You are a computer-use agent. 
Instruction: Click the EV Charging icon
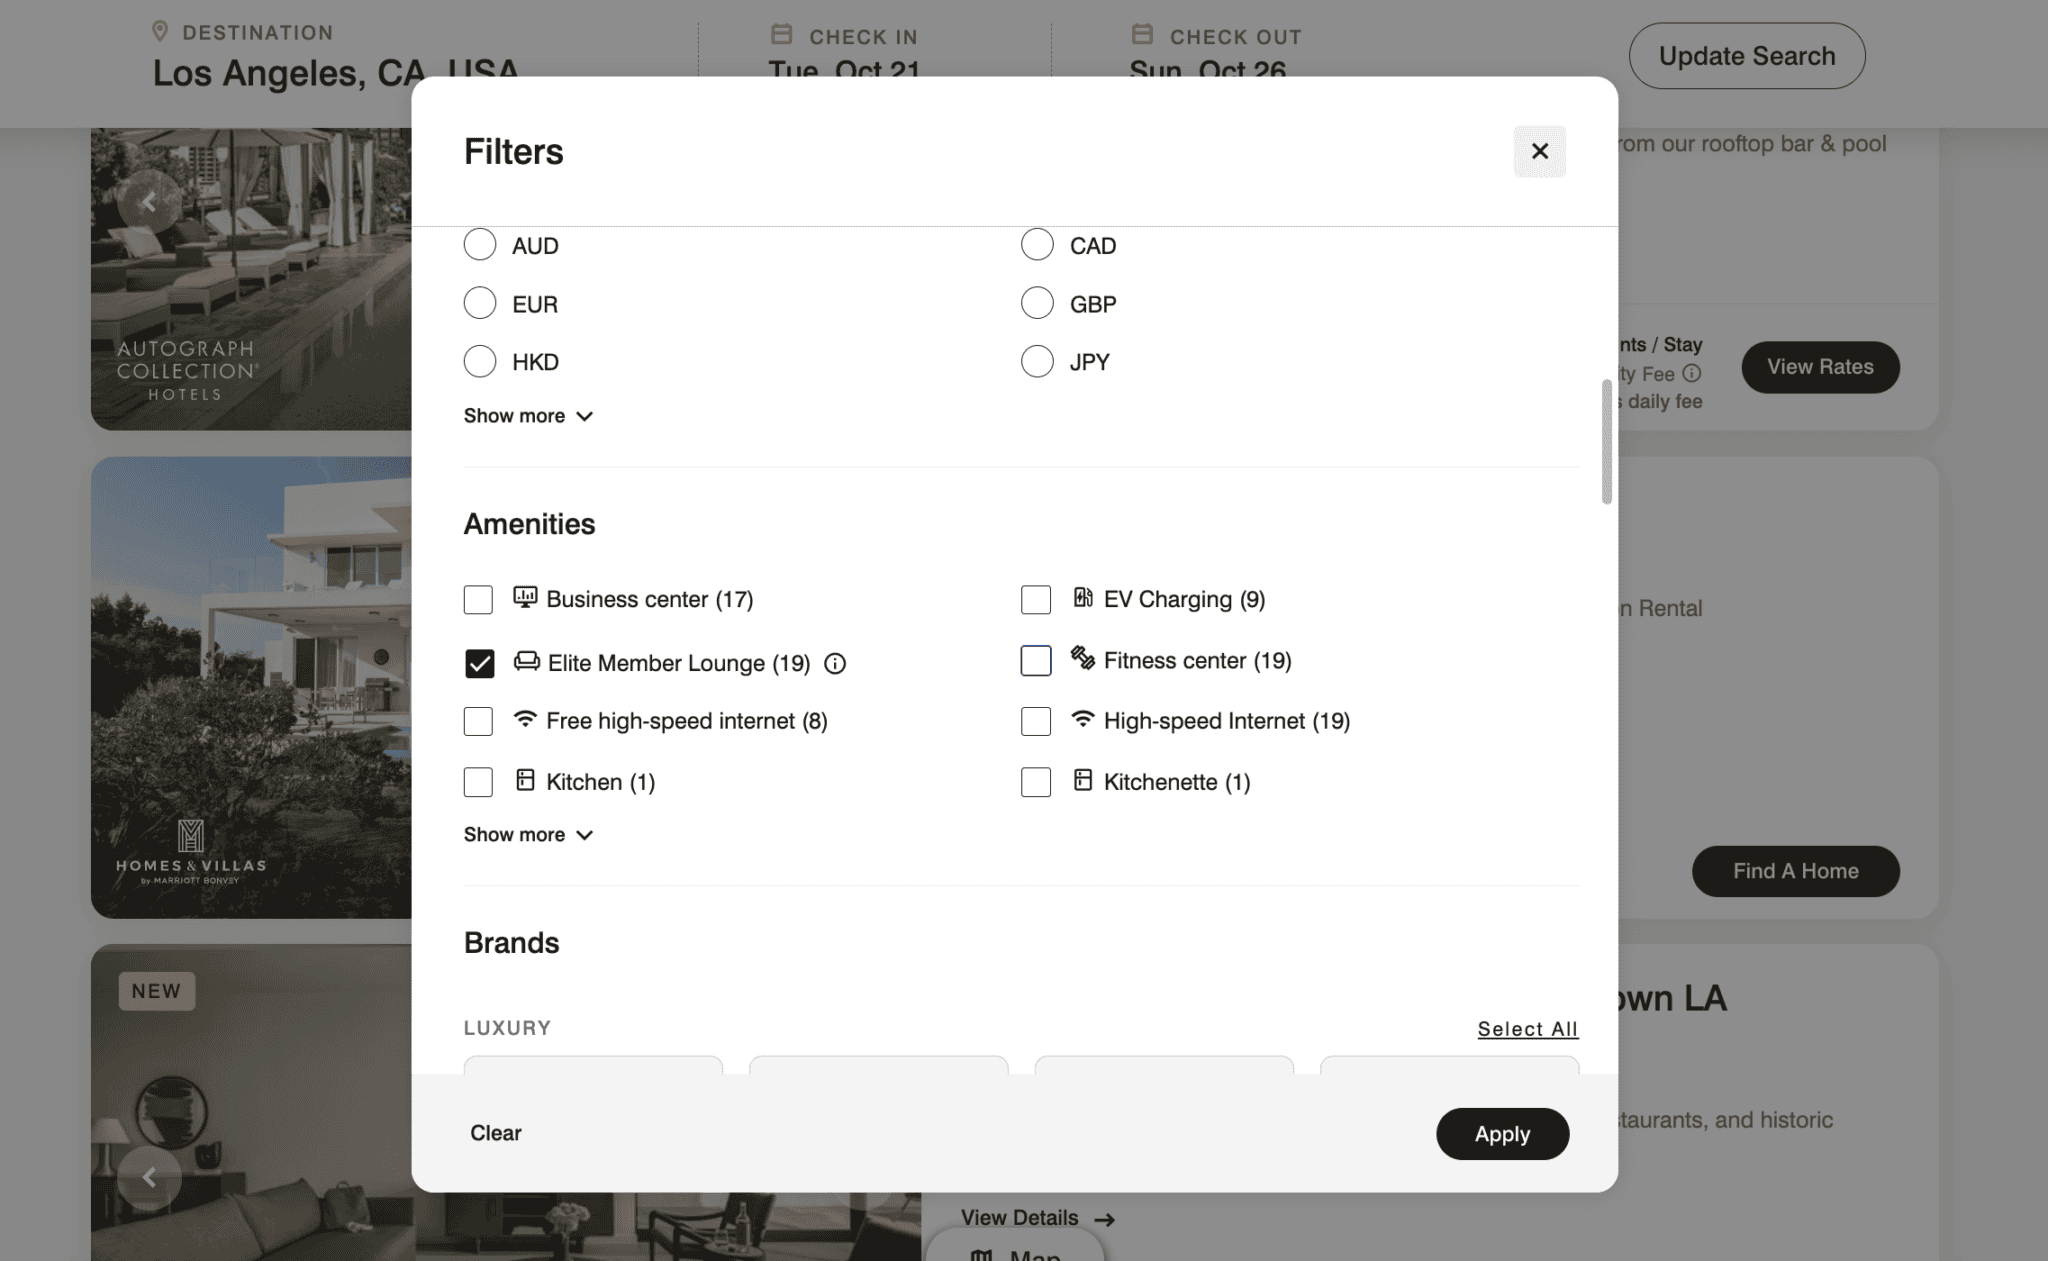coord(1083,598)
